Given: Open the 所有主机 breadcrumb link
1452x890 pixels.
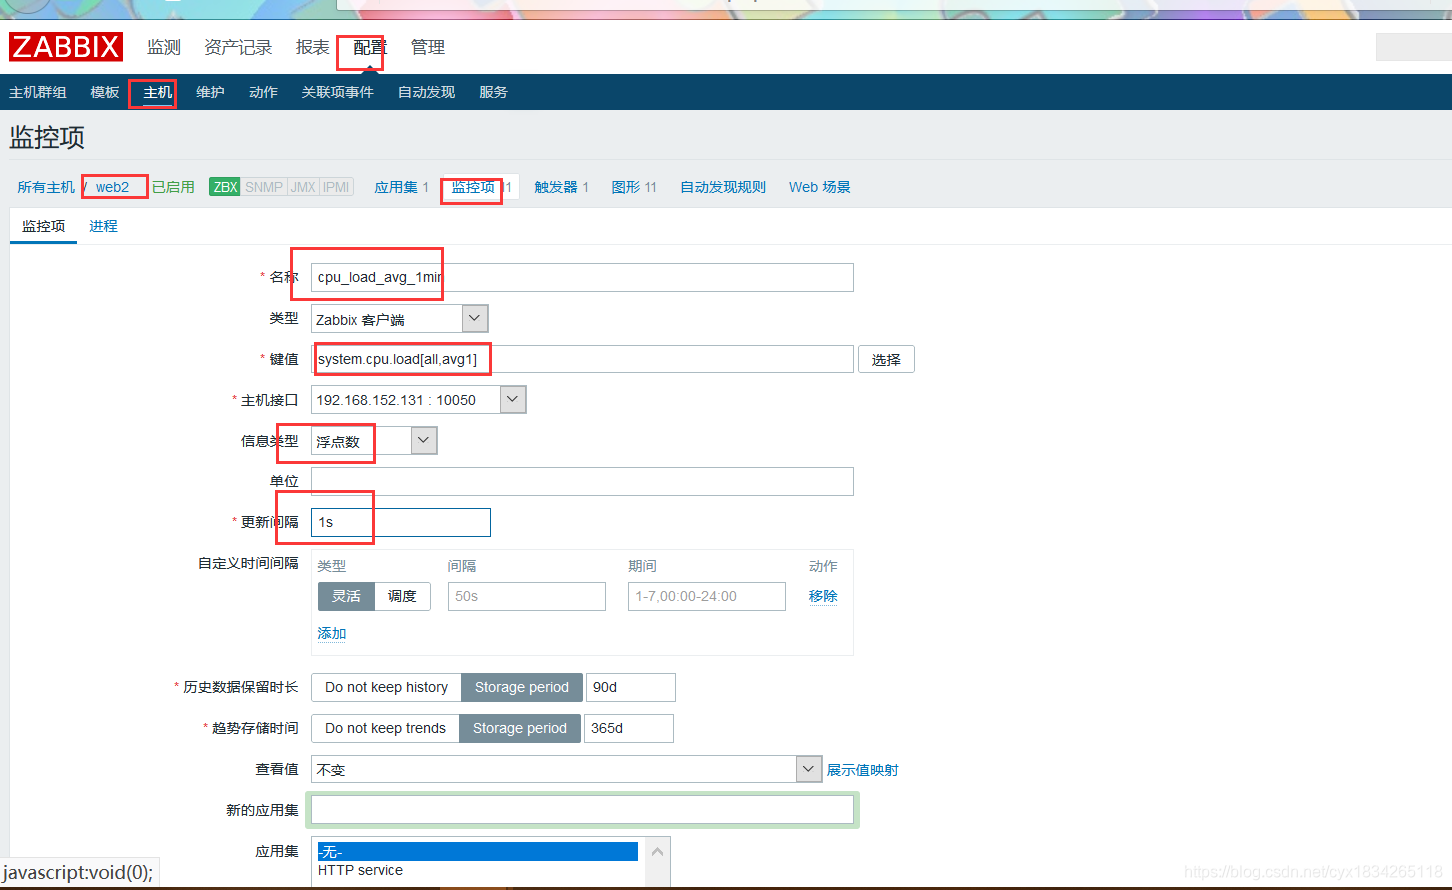Looking at the screenshot, I should [x=46, y=187].
